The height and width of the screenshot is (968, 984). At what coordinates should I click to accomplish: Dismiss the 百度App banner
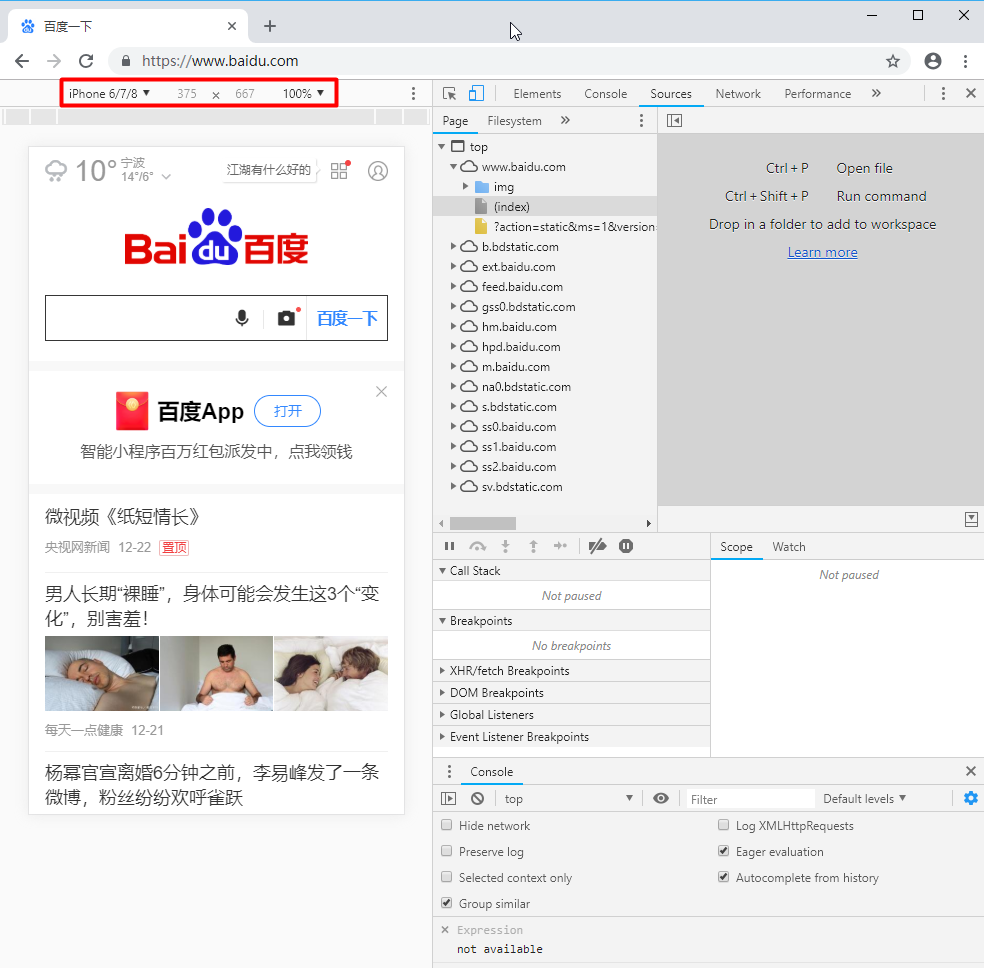(x=381, y=391)
